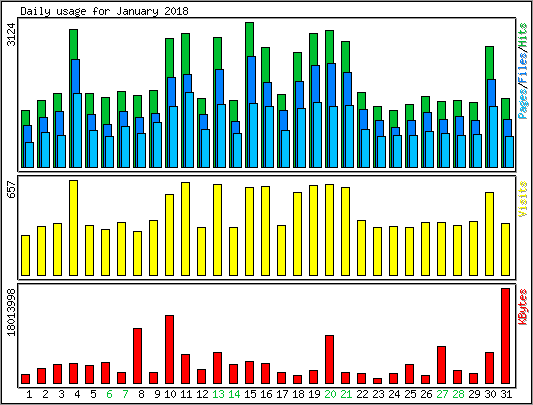Select day label 5 on the x-axis
The image size is (533, 405).
point(93,394)
